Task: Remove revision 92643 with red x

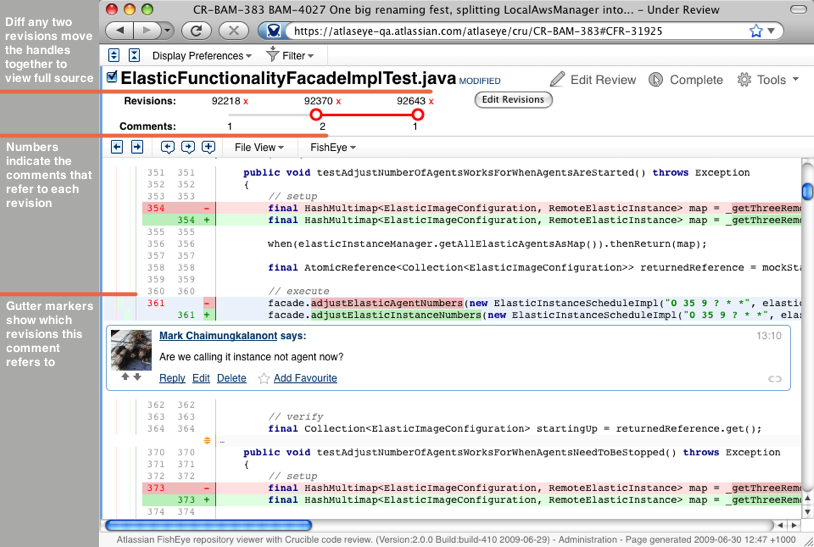Action: click(x=431, y=101)
